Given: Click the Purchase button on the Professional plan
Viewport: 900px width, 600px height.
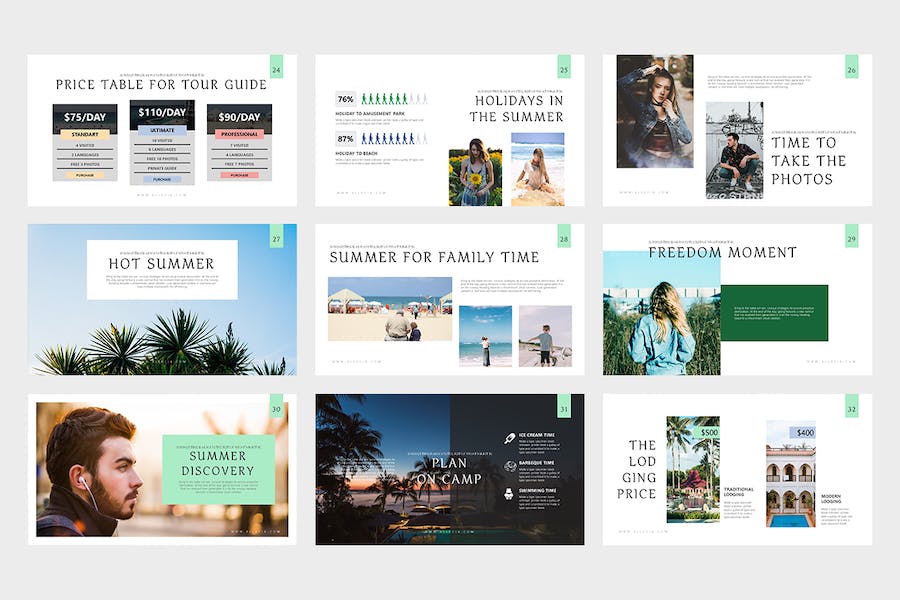Looking at the screenshot, I should (x=239, y=175).
